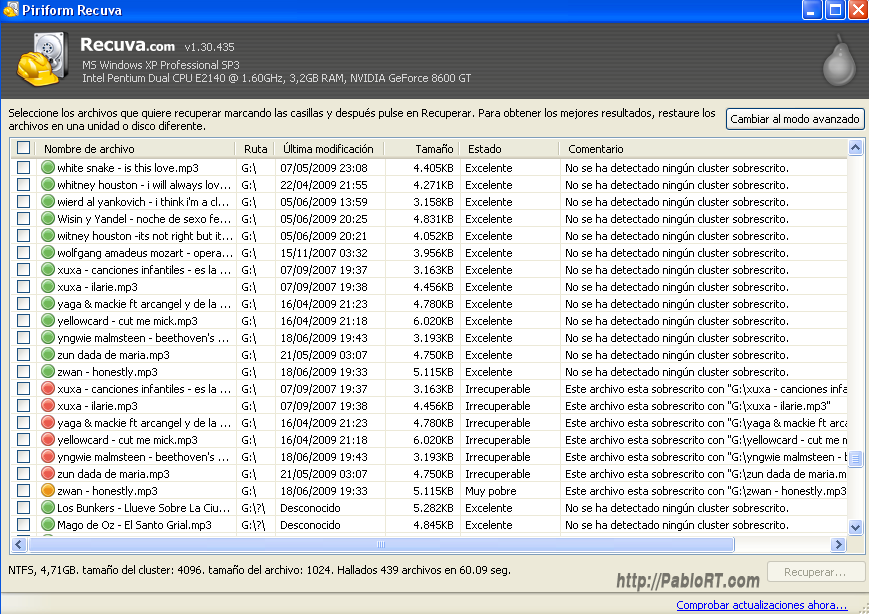The height and width of the screenshot is (614, 869).
Task: Tick checkbox for whitney houston - i will always
Action: (x=23, y=185)
